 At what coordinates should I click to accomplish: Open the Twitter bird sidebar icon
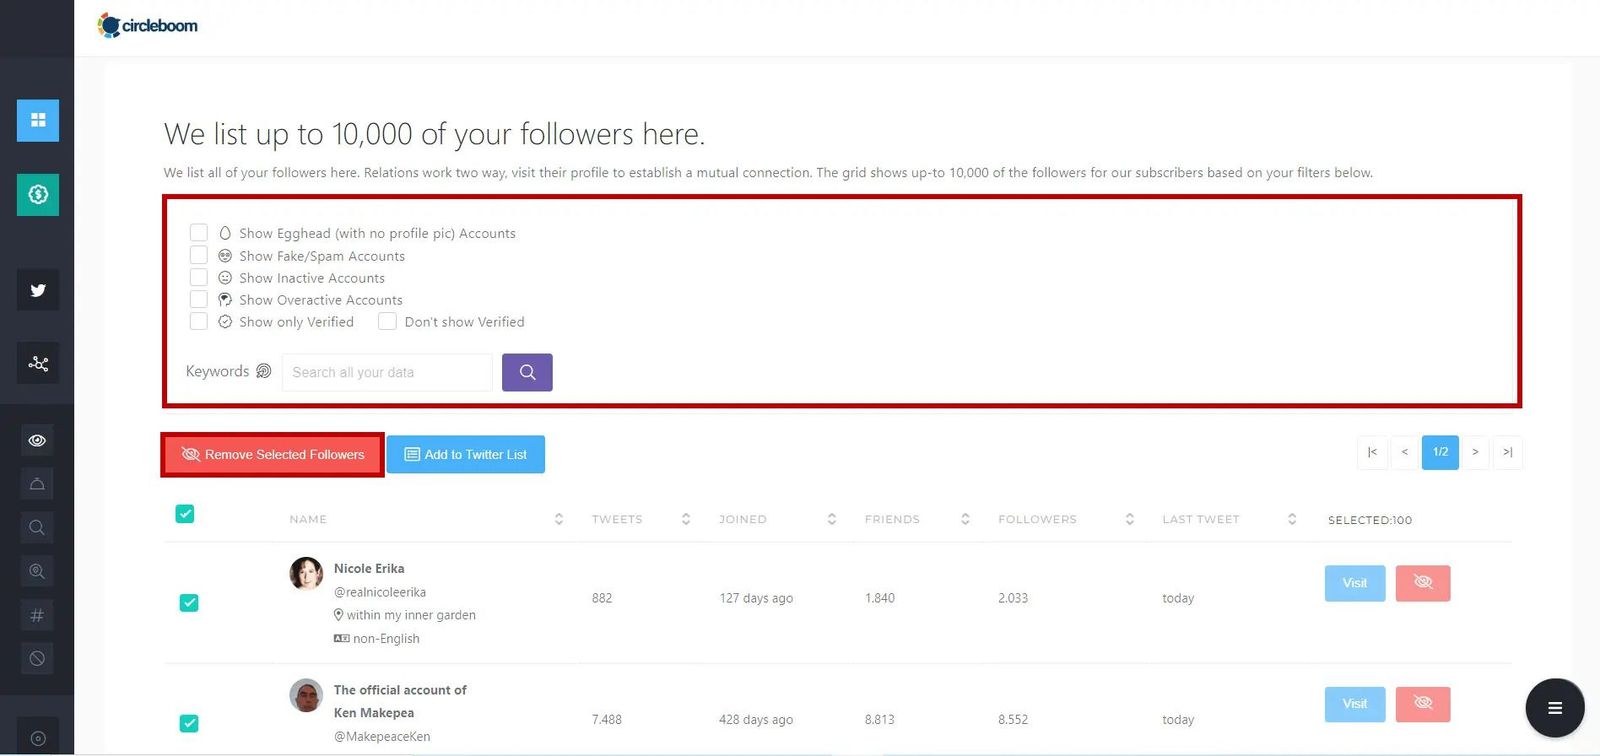(x=38, y=290)
